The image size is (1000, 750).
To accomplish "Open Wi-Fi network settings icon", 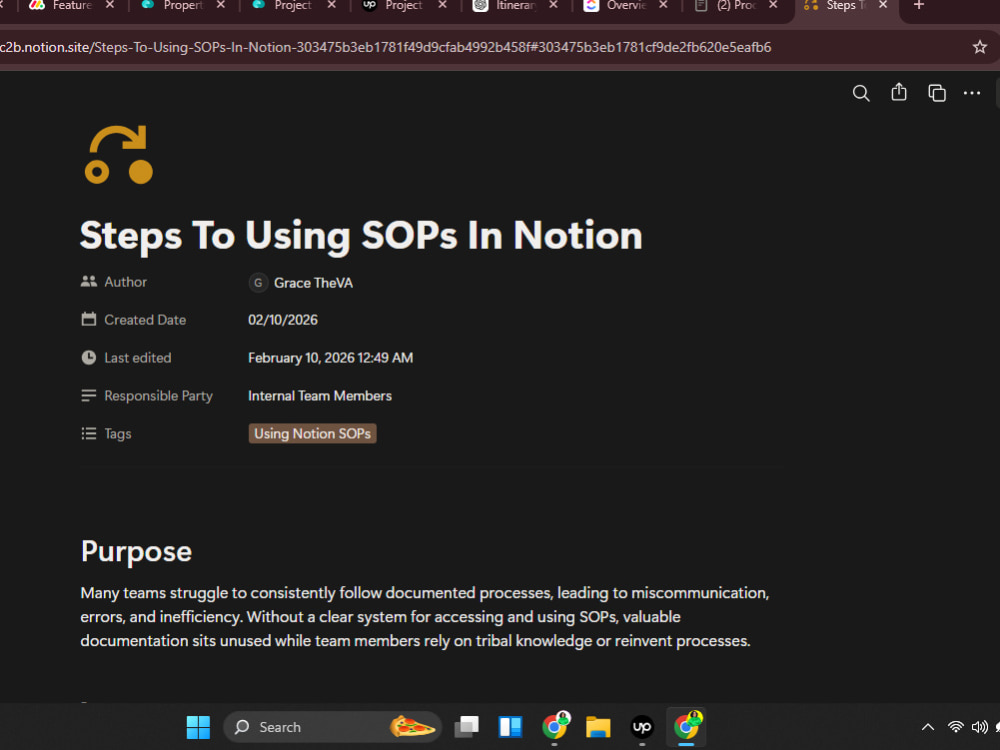I will pyautogui.click(x=955, y=727).
